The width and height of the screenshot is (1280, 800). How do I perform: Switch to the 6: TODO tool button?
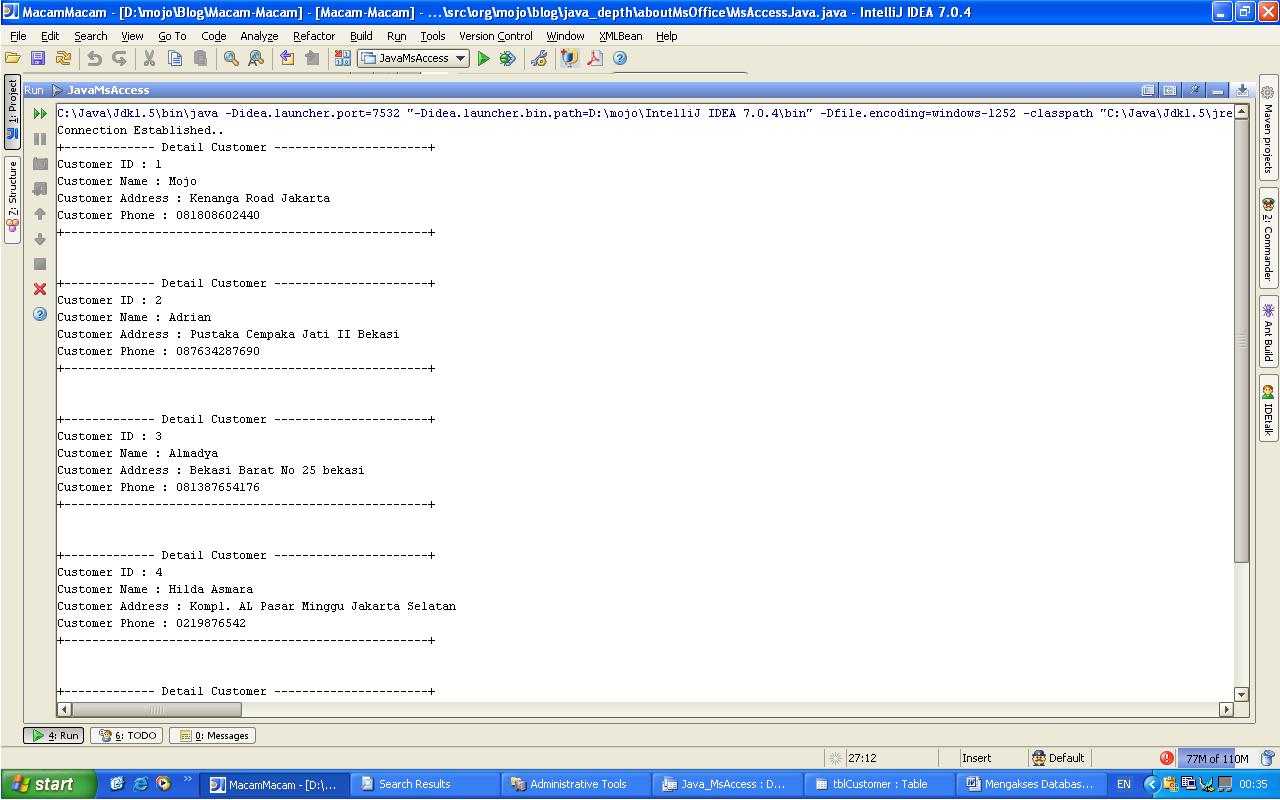(126, 735)
